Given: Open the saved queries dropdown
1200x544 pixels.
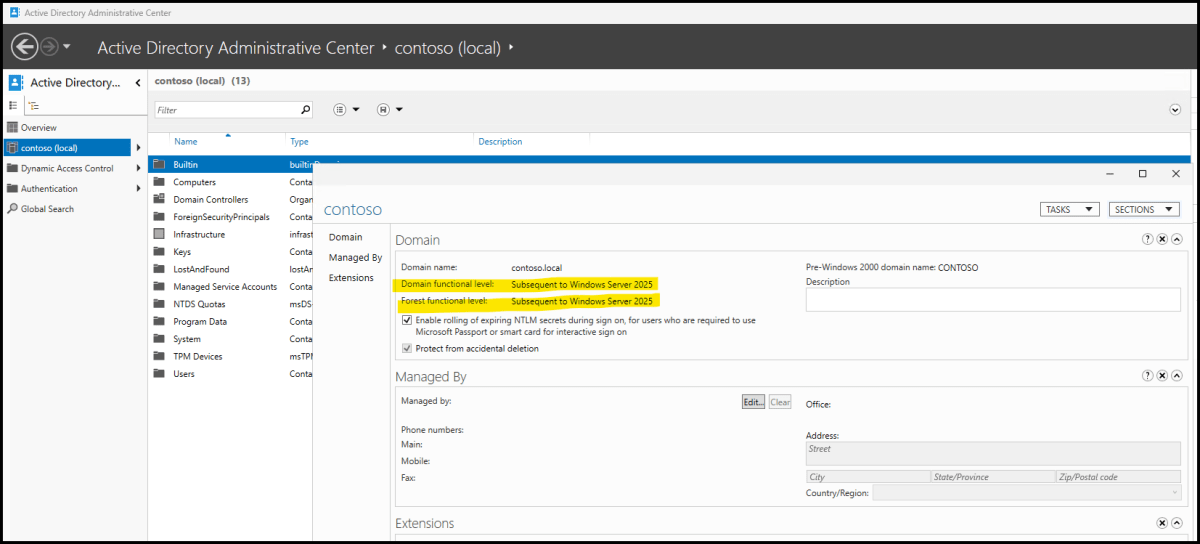Looking at the screenshot, I should pos(390,110).
